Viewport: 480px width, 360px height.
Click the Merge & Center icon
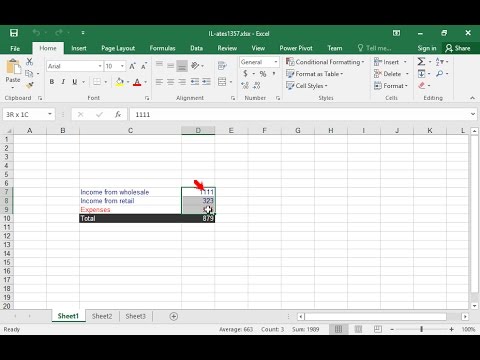coord(222,82)
